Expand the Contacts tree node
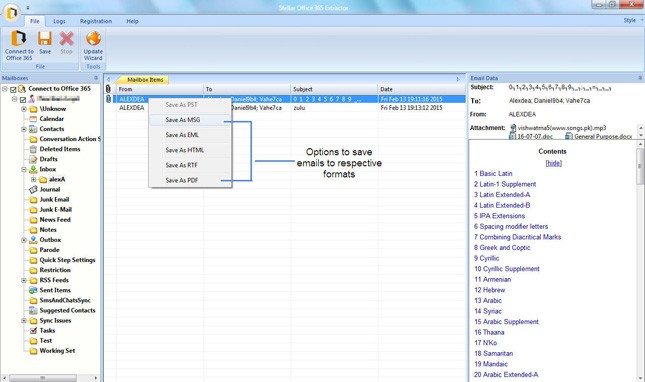This screenshot has height=382, width=645. (24, 129)
